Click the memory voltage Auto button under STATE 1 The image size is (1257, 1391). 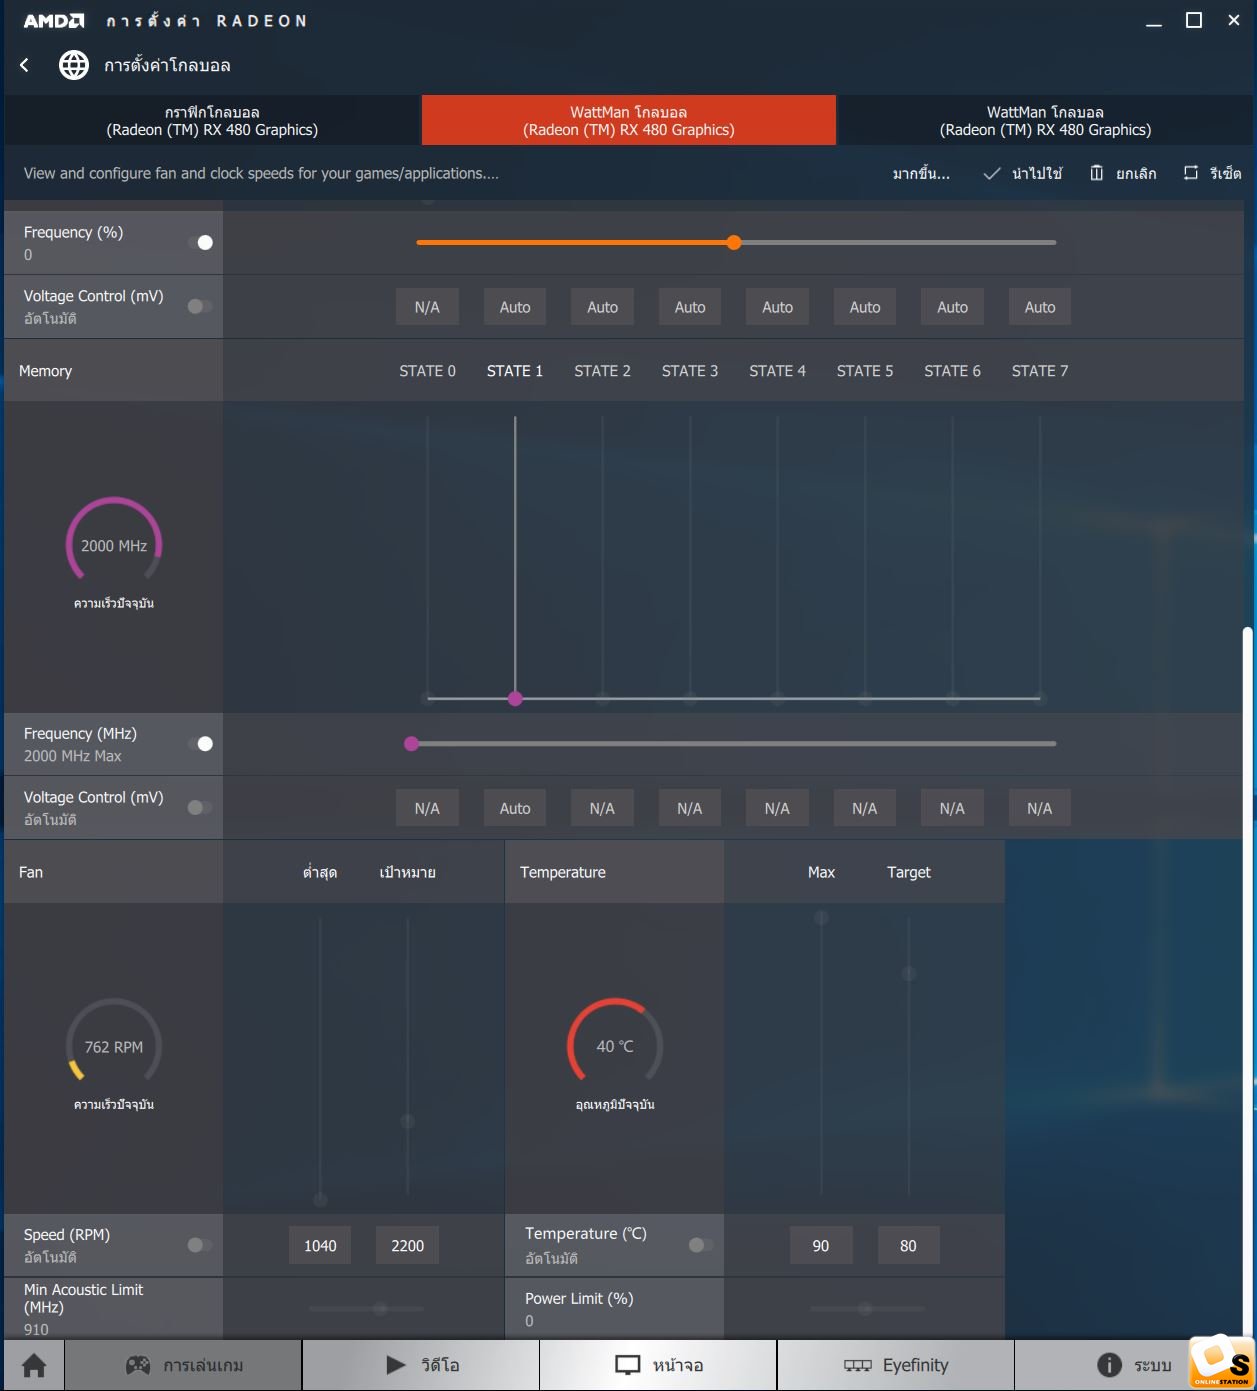[515, 808]
